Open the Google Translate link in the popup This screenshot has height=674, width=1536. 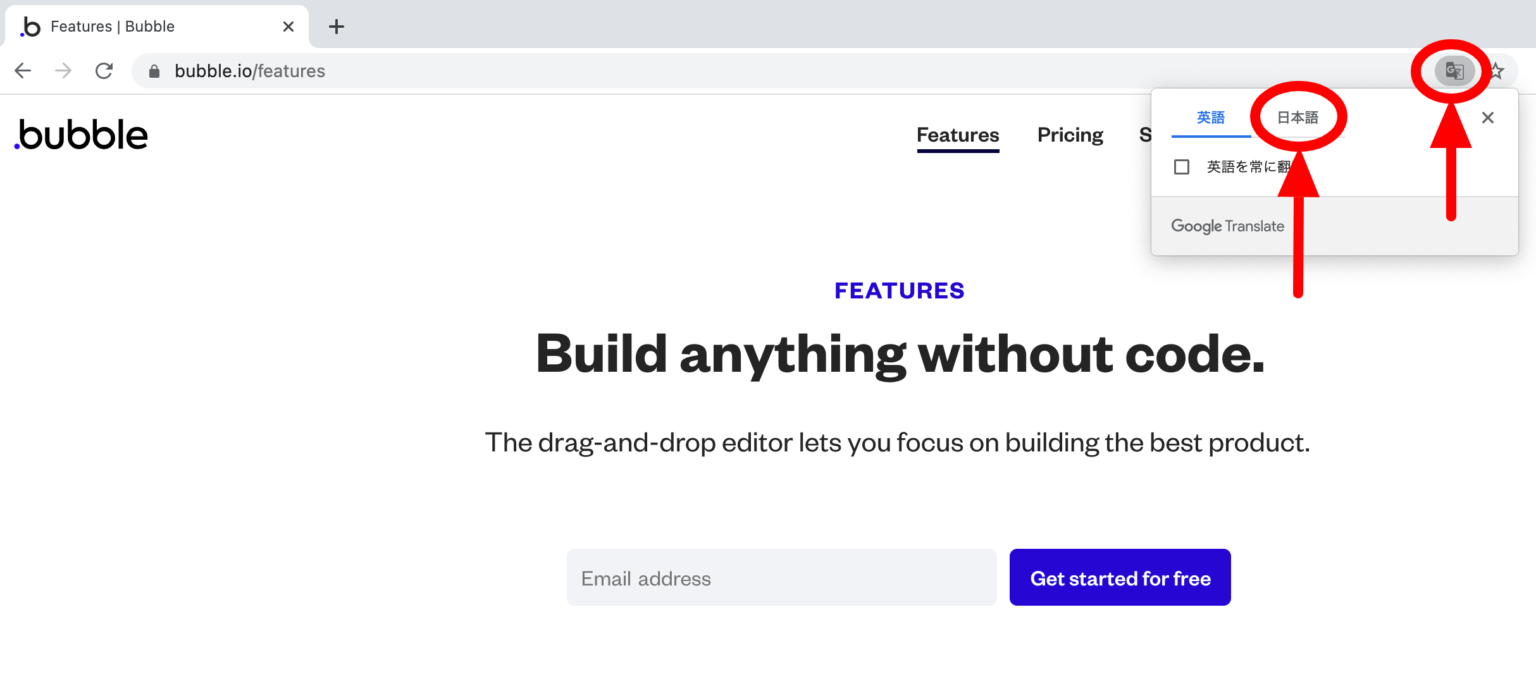(x=1227, y=226)
